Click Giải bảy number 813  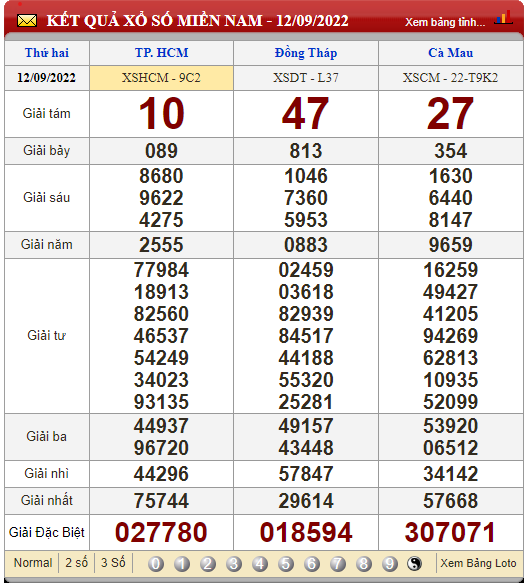click(x=306, y=151)
